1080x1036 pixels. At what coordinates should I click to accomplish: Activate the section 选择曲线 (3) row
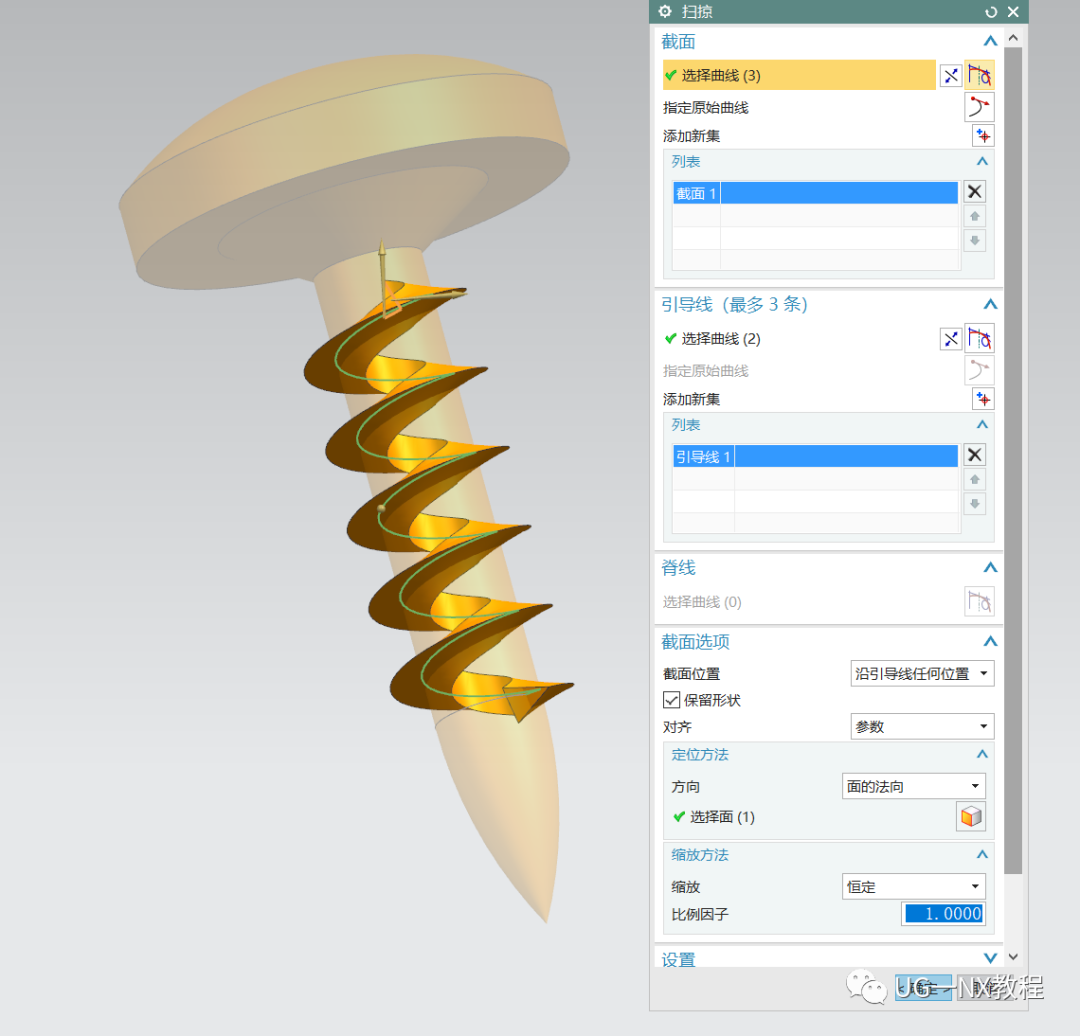click(x=799, y=75)
